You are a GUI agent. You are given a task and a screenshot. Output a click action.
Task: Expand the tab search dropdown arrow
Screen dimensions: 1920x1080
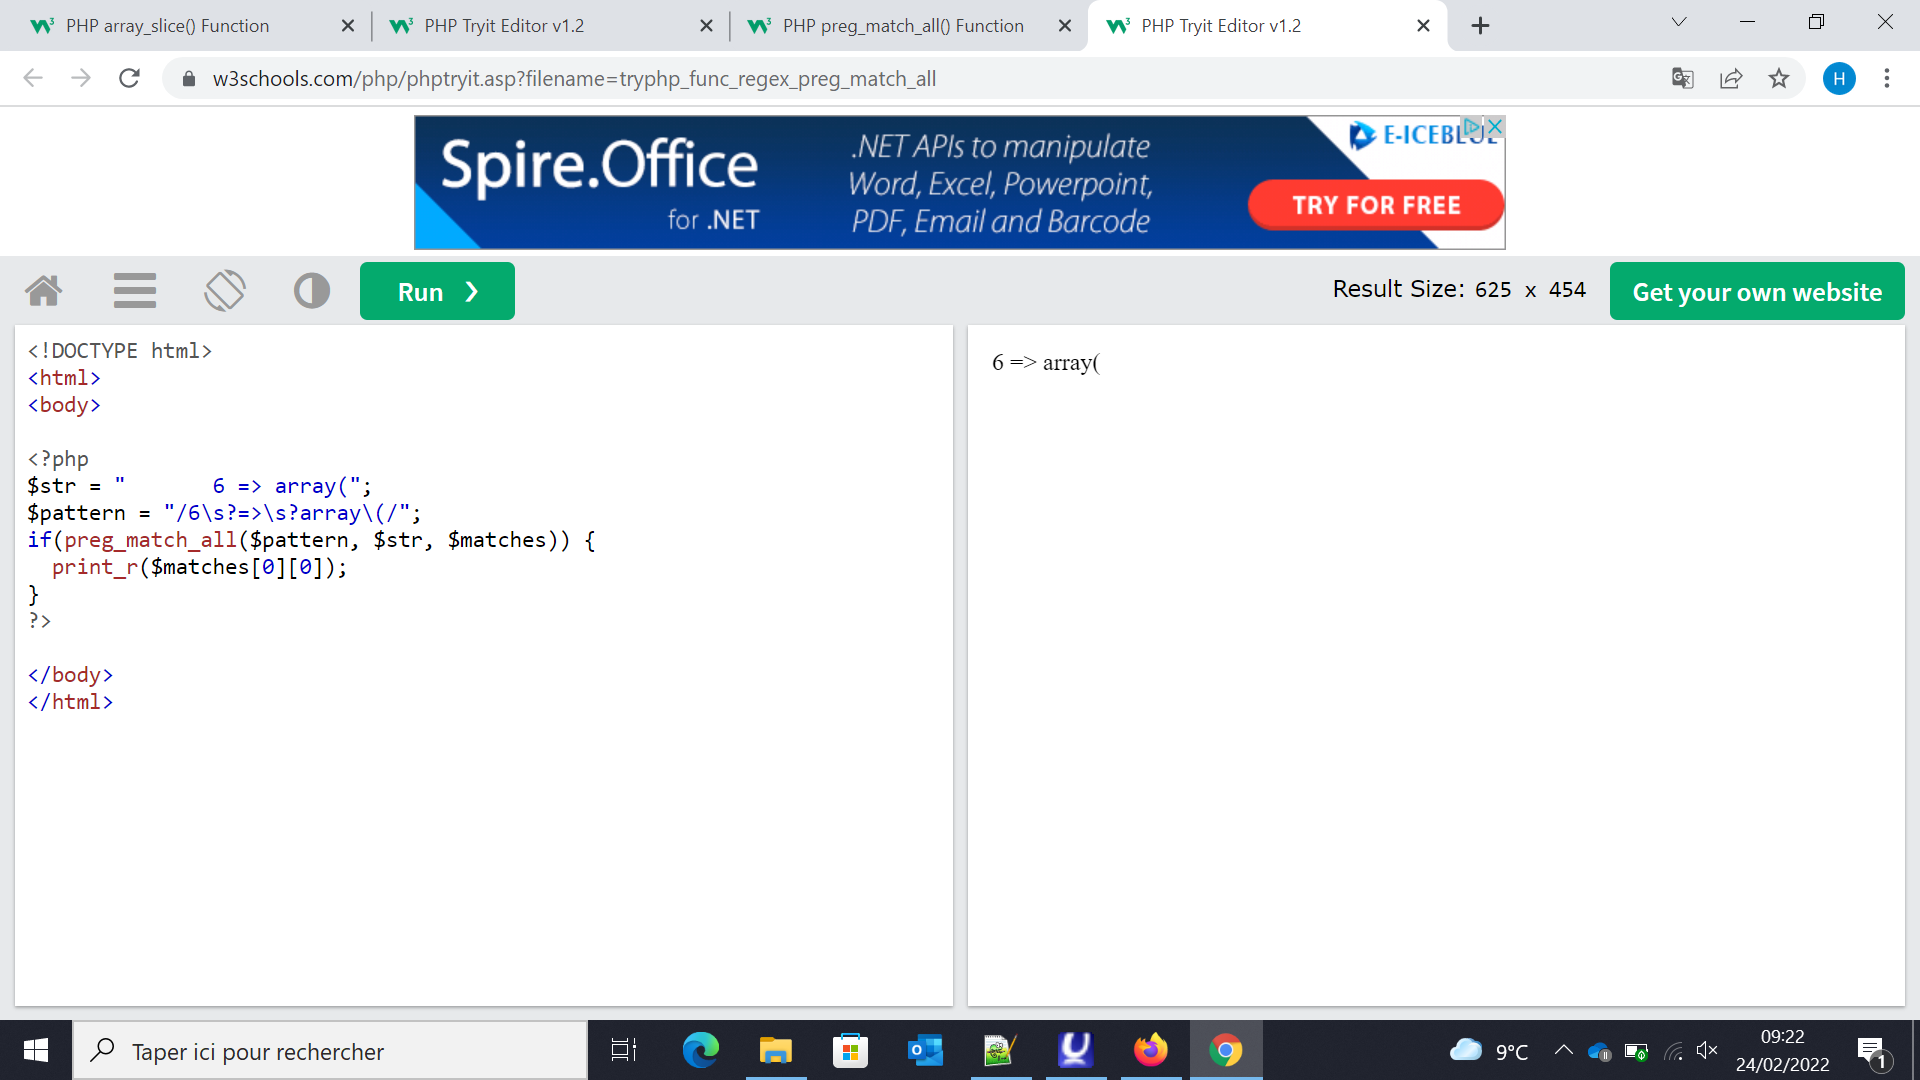1679,22
